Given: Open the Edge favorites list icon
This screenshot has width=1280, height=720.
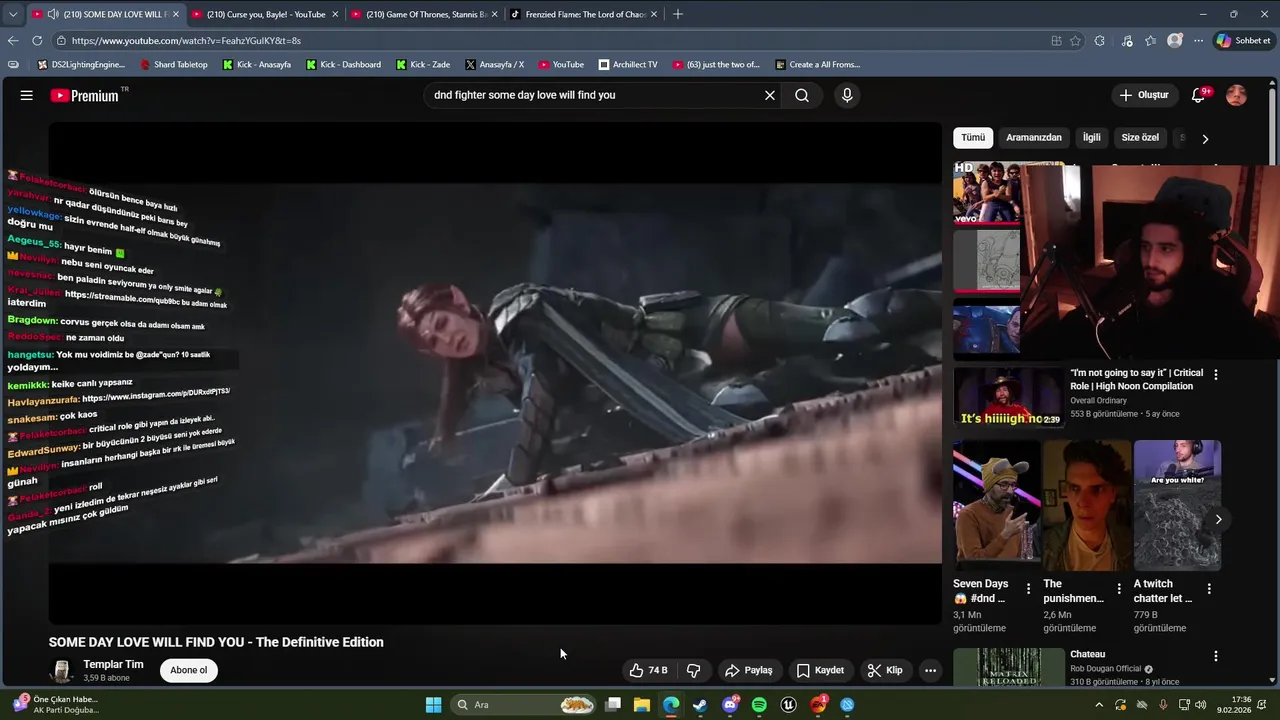Looking at the screenshot, I should (1151, 41).
